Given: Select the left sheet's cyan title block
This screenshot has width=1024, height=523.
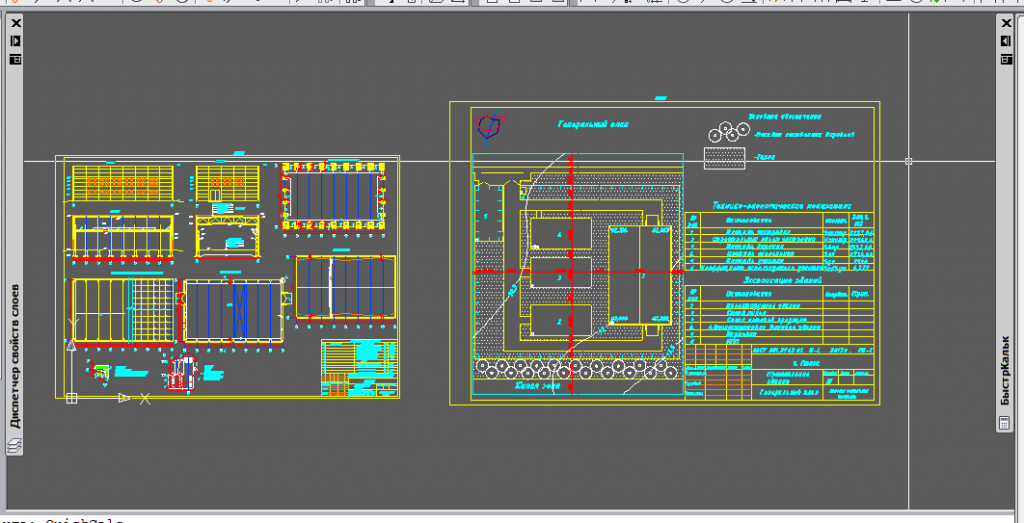Looking at the screenshot, I should coord(359,368).
